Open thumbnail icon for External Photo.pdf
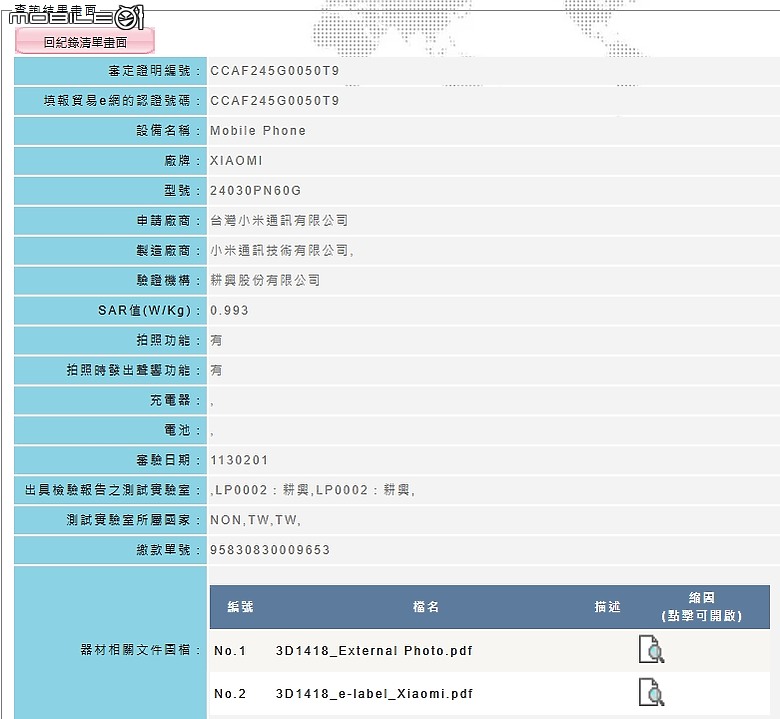This screenshot has width=780, height=719. tap(651, 649)
